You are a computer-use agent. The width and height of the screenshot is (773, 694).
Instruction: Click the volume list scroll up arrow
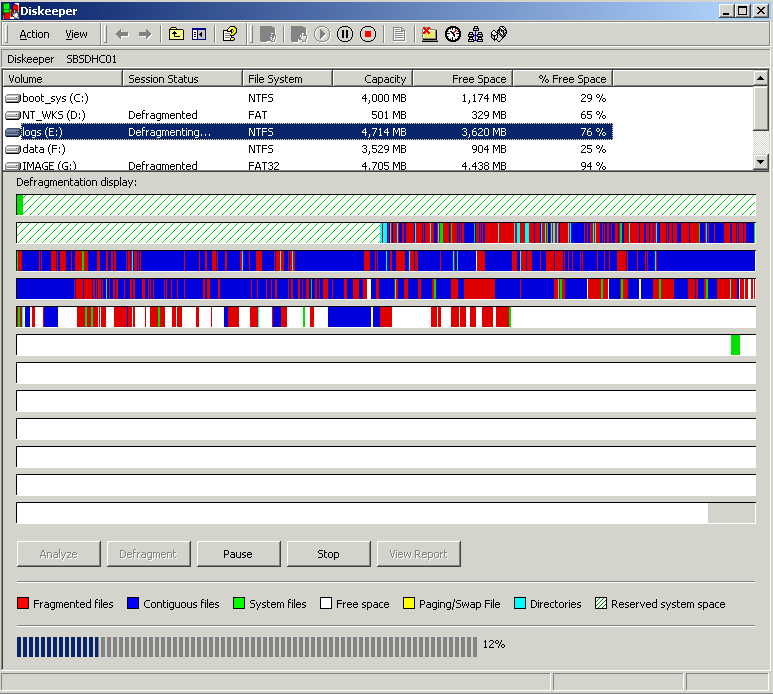click(x=761, y=78)
